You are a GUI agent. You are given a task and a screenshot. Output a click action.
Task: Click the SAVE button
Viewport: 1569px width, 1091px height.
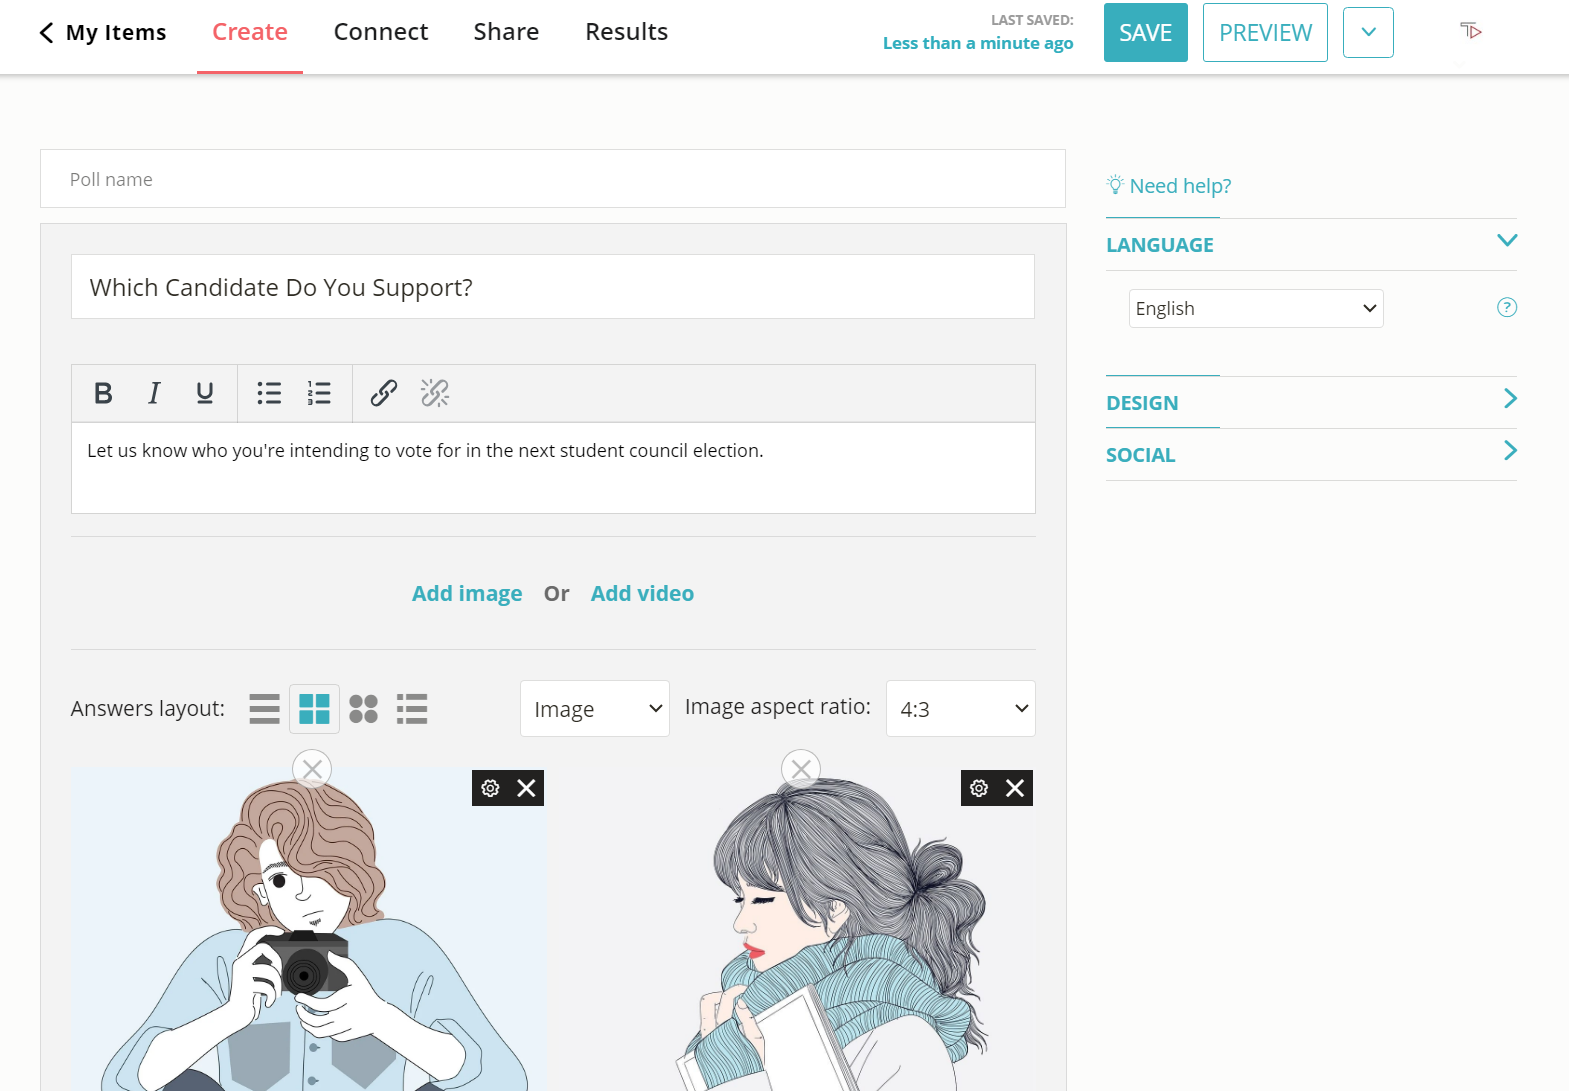(x=1145, y=33)
